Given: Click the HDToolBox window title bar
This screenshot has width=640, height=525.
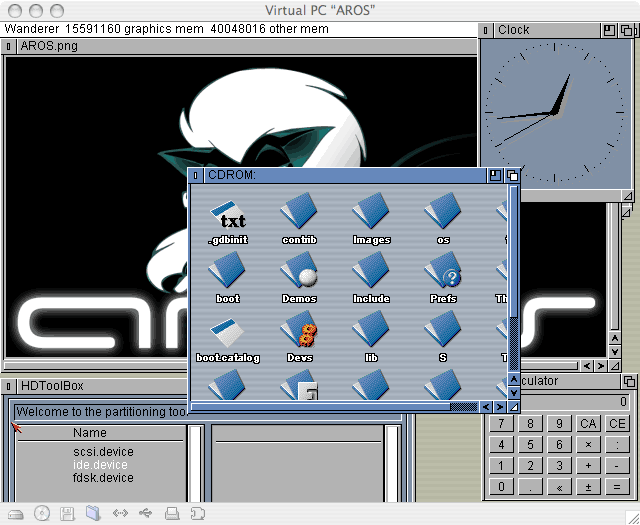Looking at the screenshot, I should (102, 386).
